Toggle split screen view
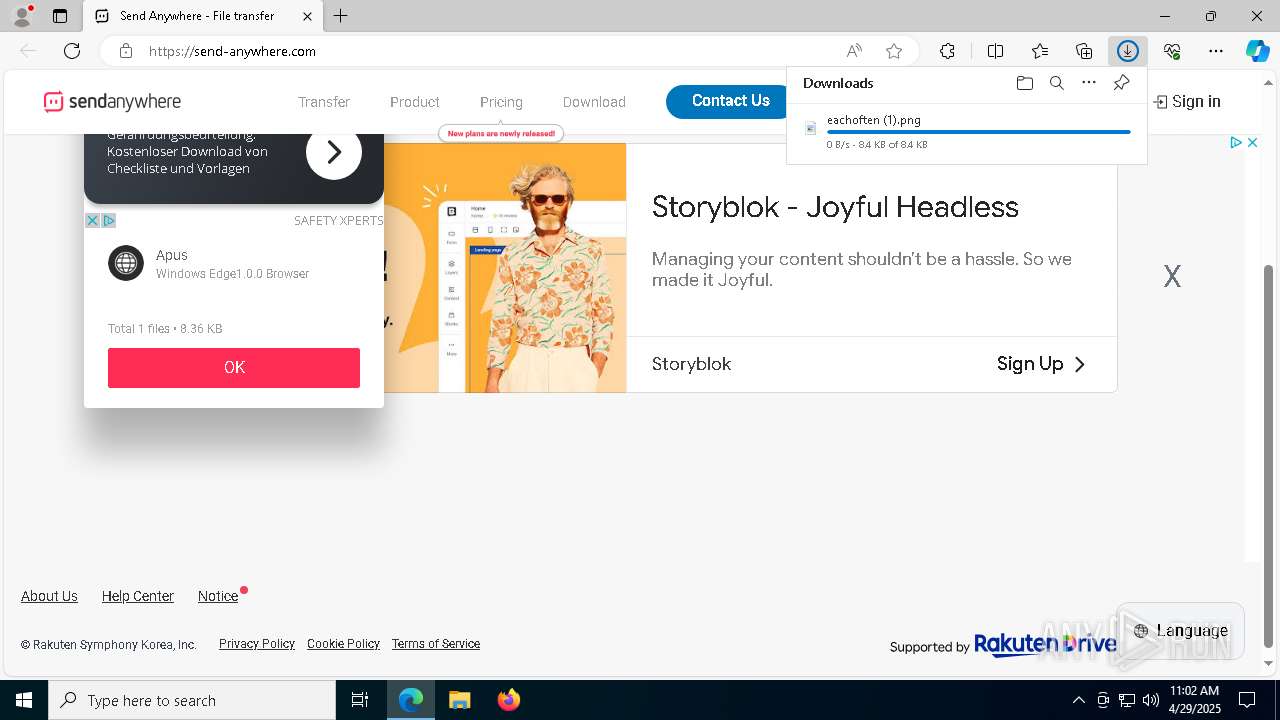Viewport: 1280px width, 720px height. pyautogui.click(x=995, y=51)
